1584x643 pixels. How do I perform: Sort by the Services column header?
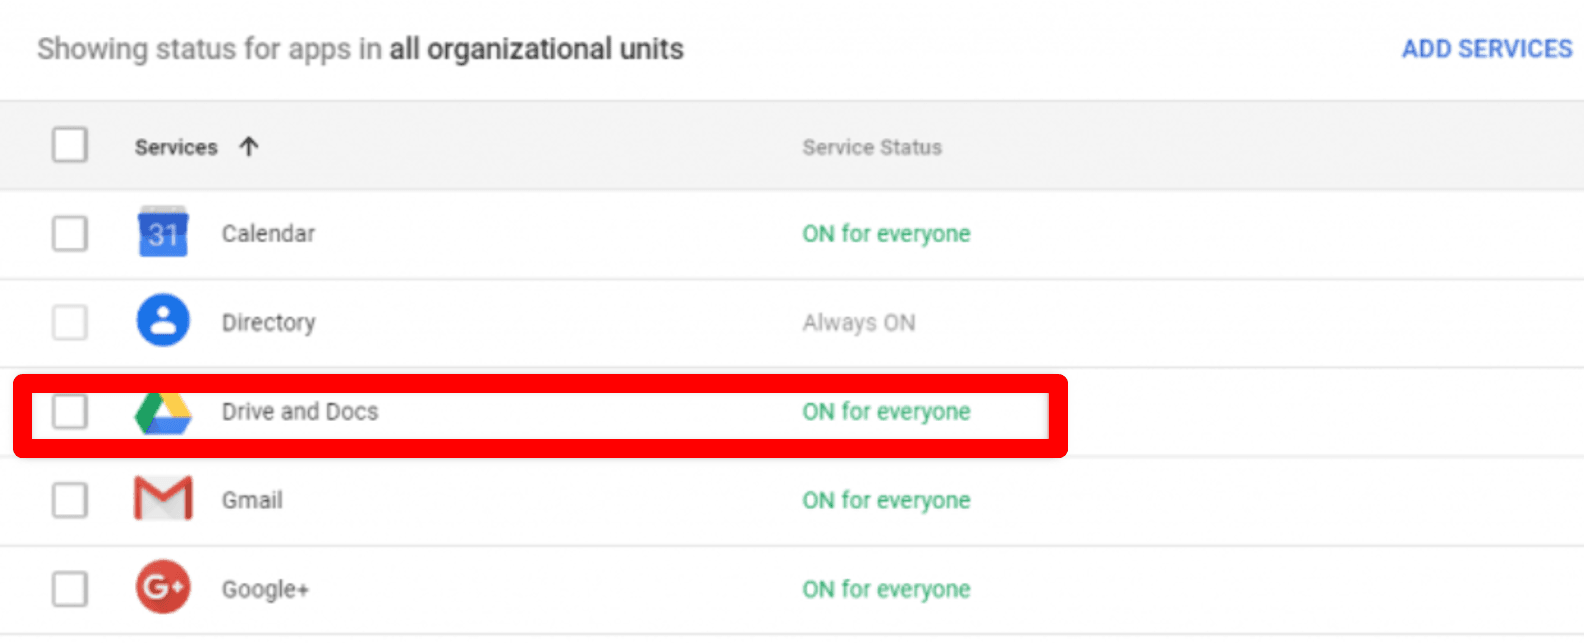tap(176, 148)
